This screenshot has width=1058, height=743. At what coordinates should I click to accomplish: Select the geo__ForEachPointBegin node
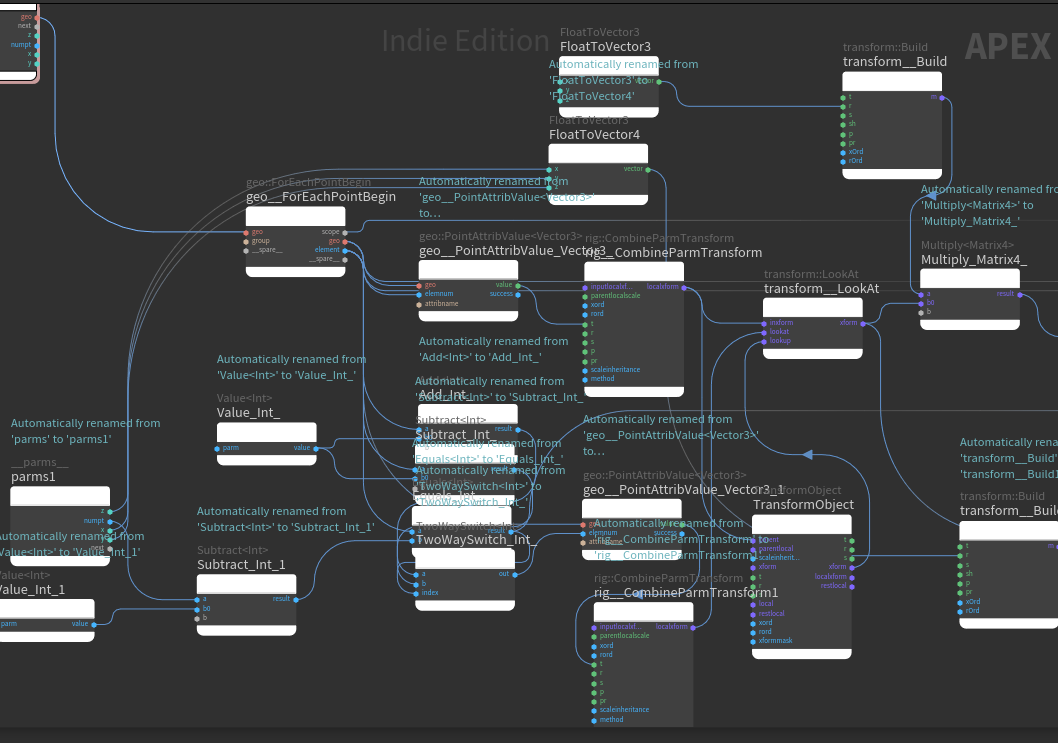(x=296, y=242)
